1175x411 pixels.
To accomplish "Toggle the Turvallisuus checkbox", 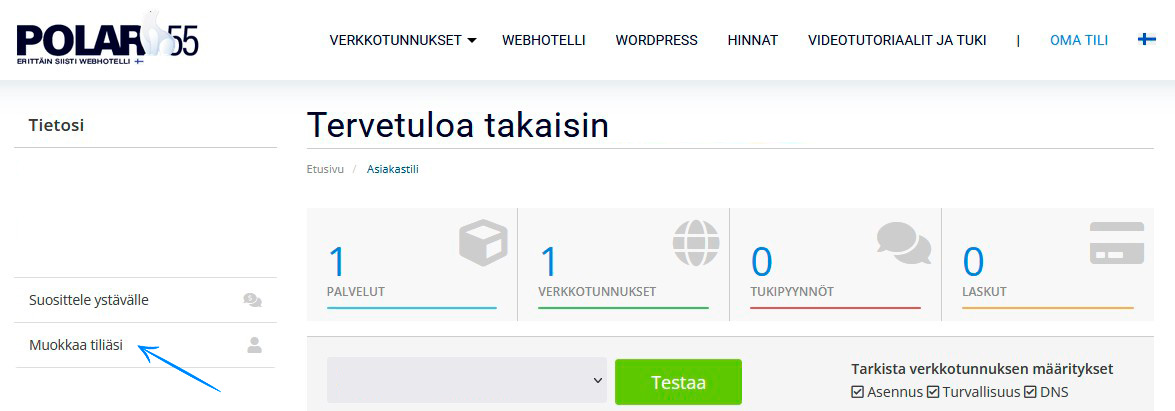I will coord(933,392).
